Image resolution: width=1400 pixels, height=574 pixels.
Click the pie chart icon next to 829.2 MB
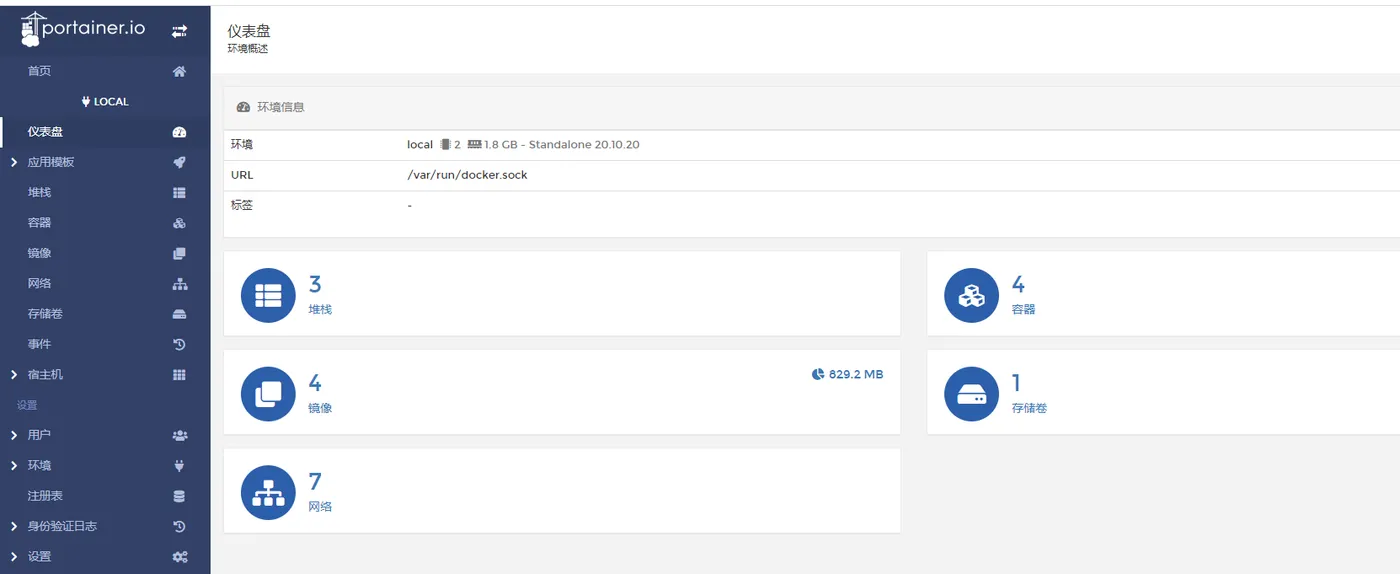818,374
